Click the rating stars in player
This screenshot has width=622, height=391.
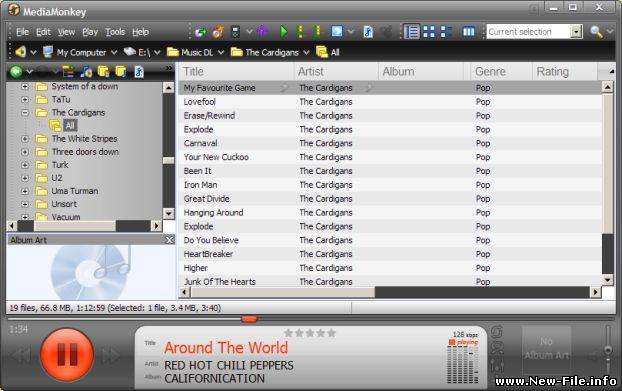(x=310, y=333)
